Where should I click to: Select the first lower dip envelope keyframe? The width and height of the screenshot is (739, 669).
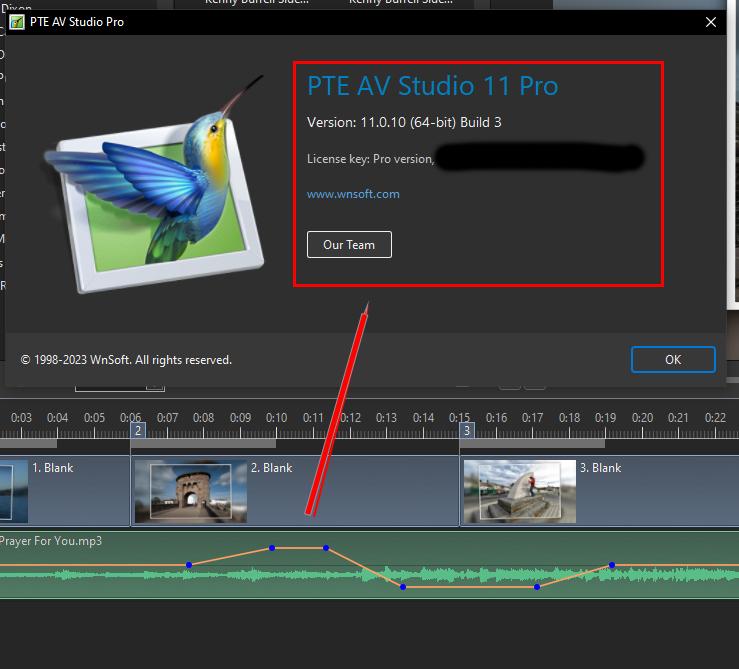pos(403,586)
